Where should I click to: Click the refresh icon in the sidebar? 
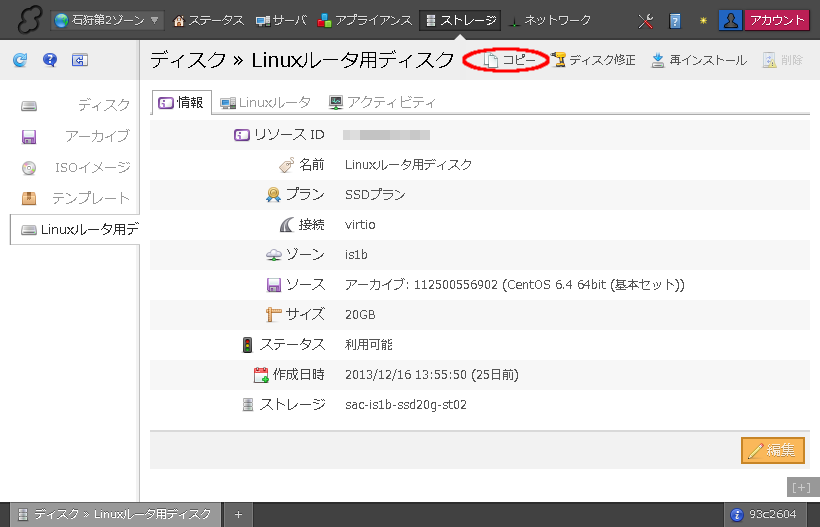point(20,61)
